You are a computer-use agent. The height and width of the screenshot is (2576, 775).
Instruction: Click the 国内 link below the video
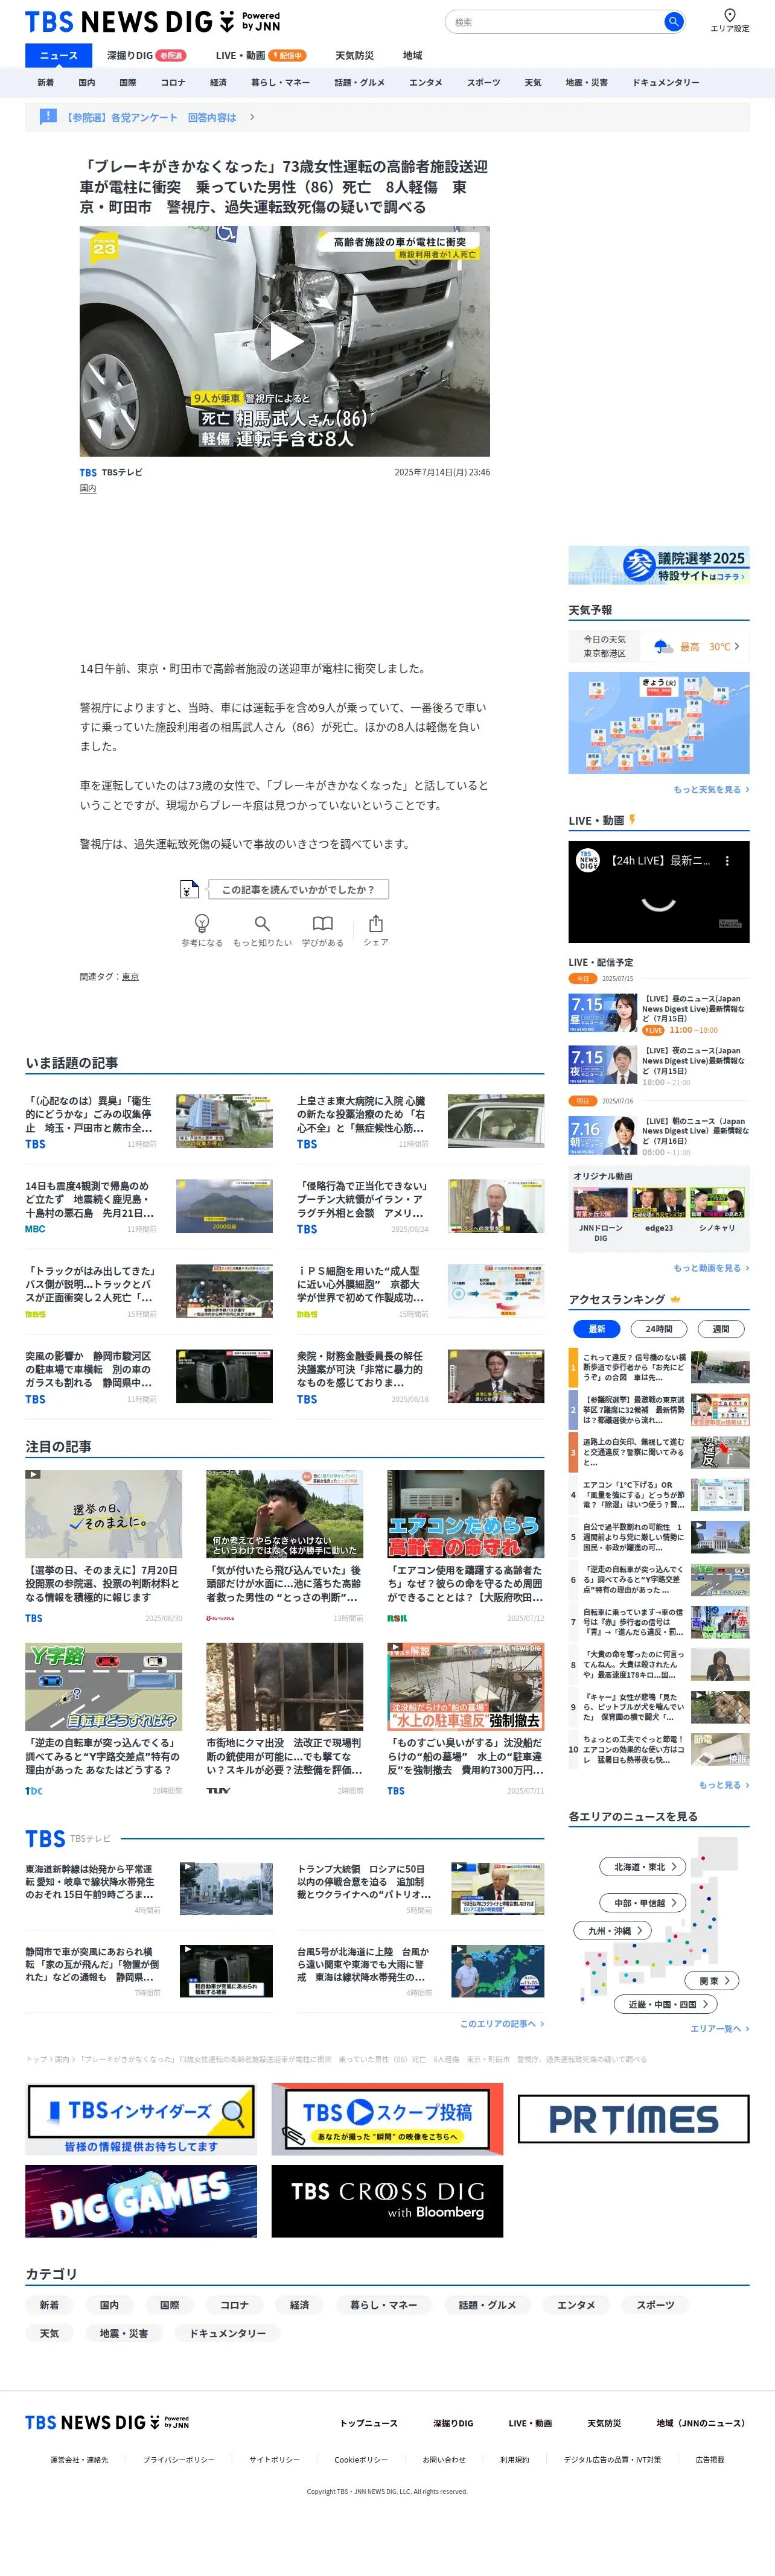[x=88, y=489]
